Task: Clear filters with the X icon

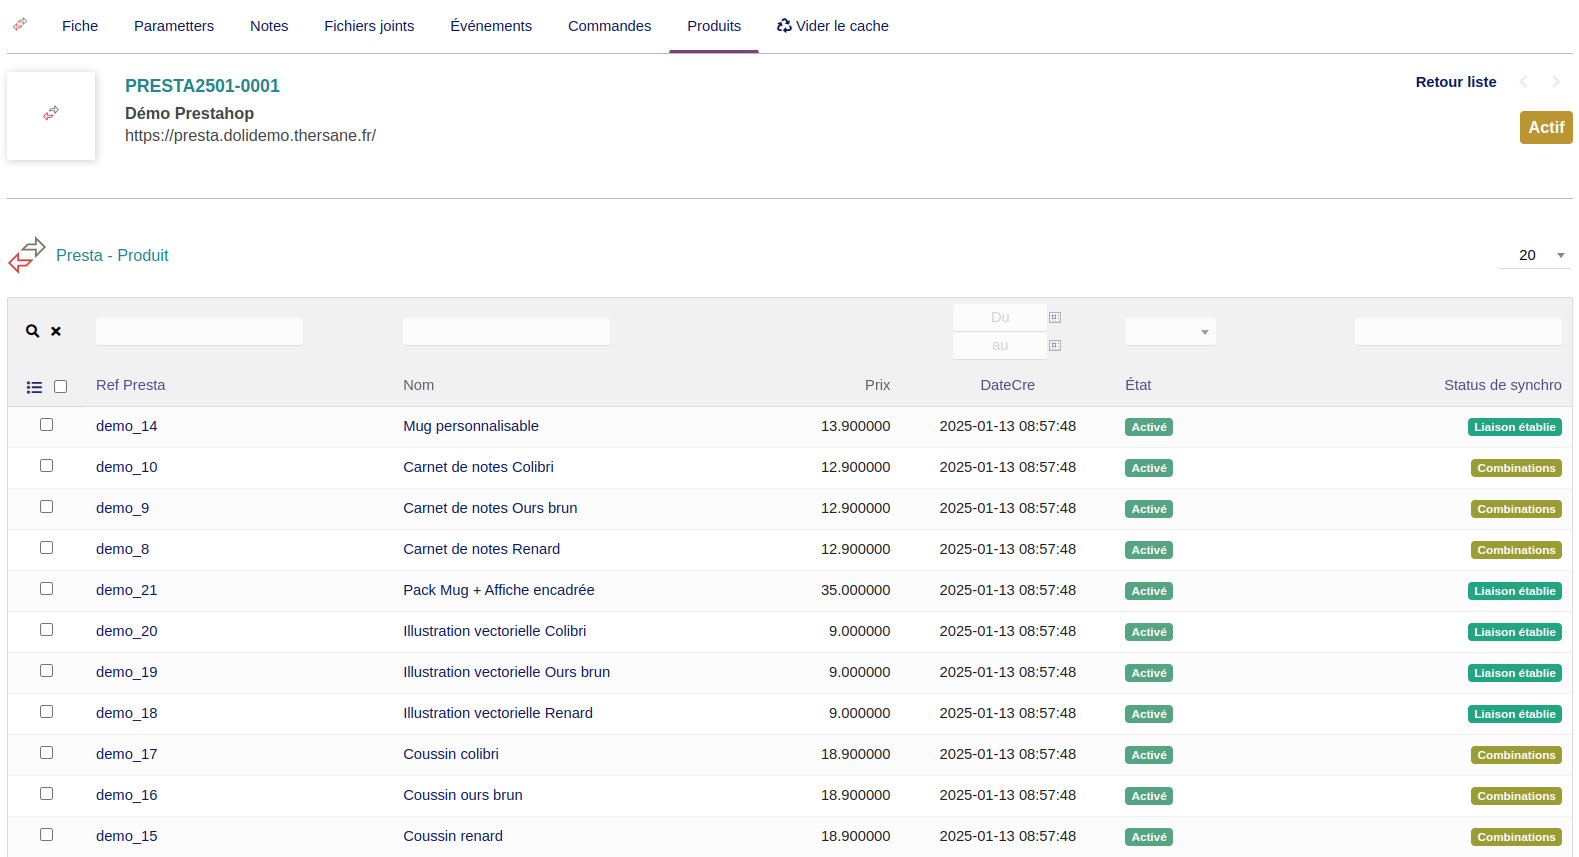Action: [56, 331]
